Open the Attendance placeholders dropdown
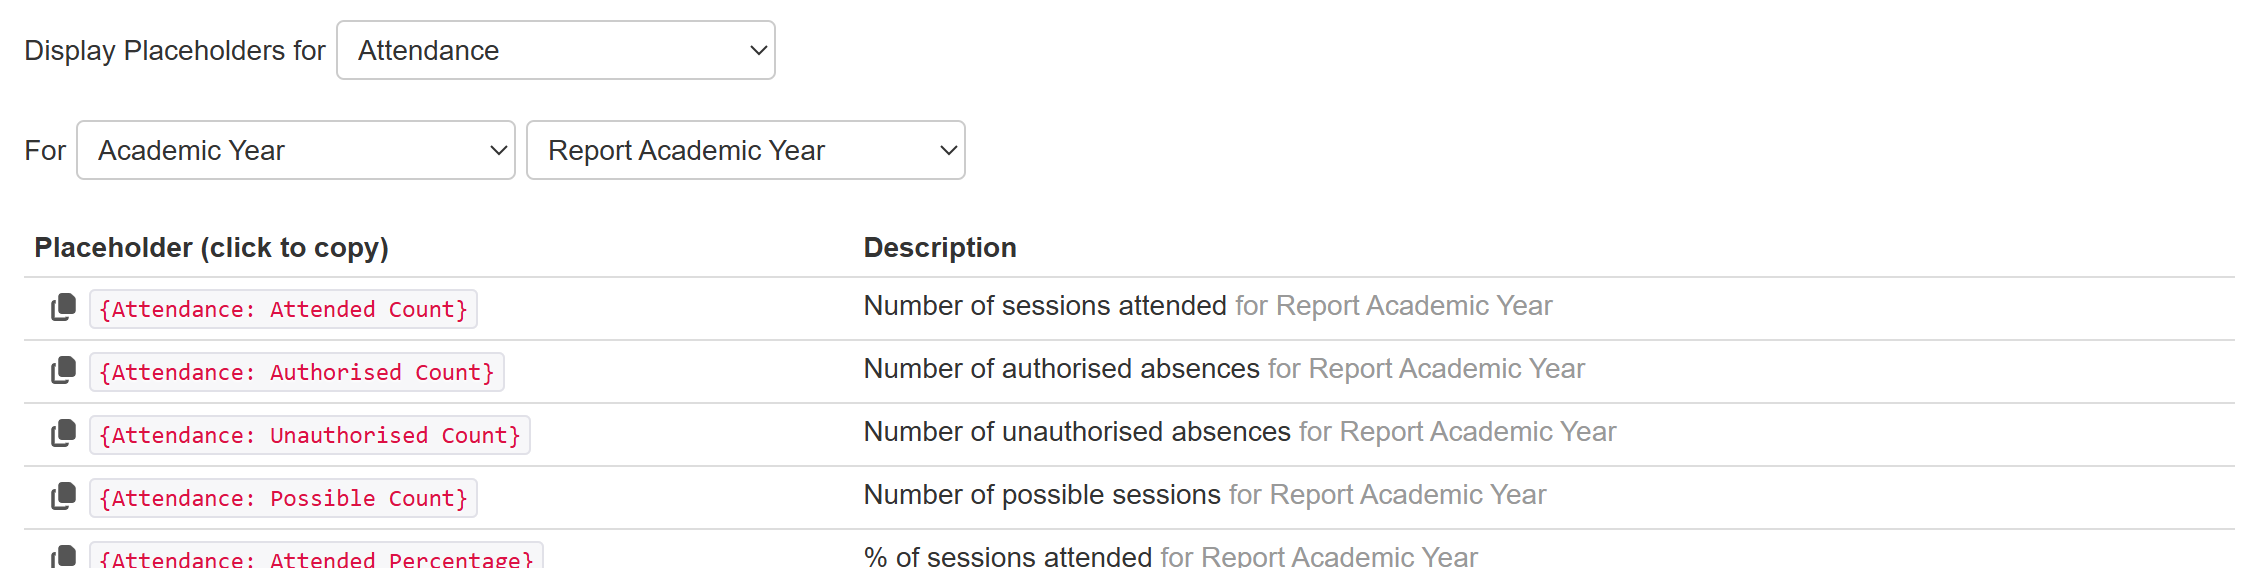Screen dimensions: 2264x568 click(555, 50)
